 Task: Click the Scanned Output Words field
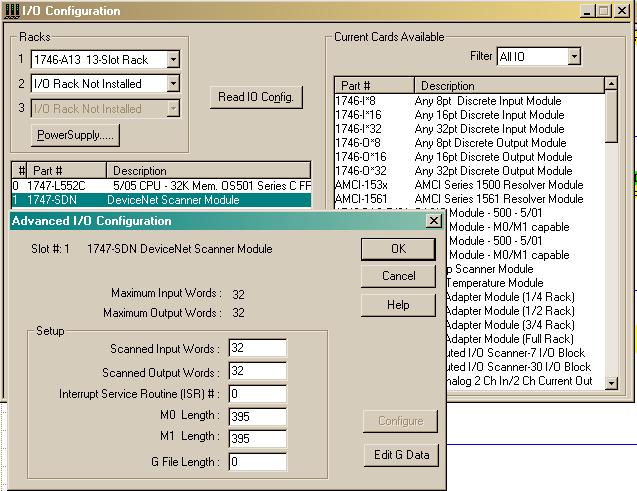point(258,371)
